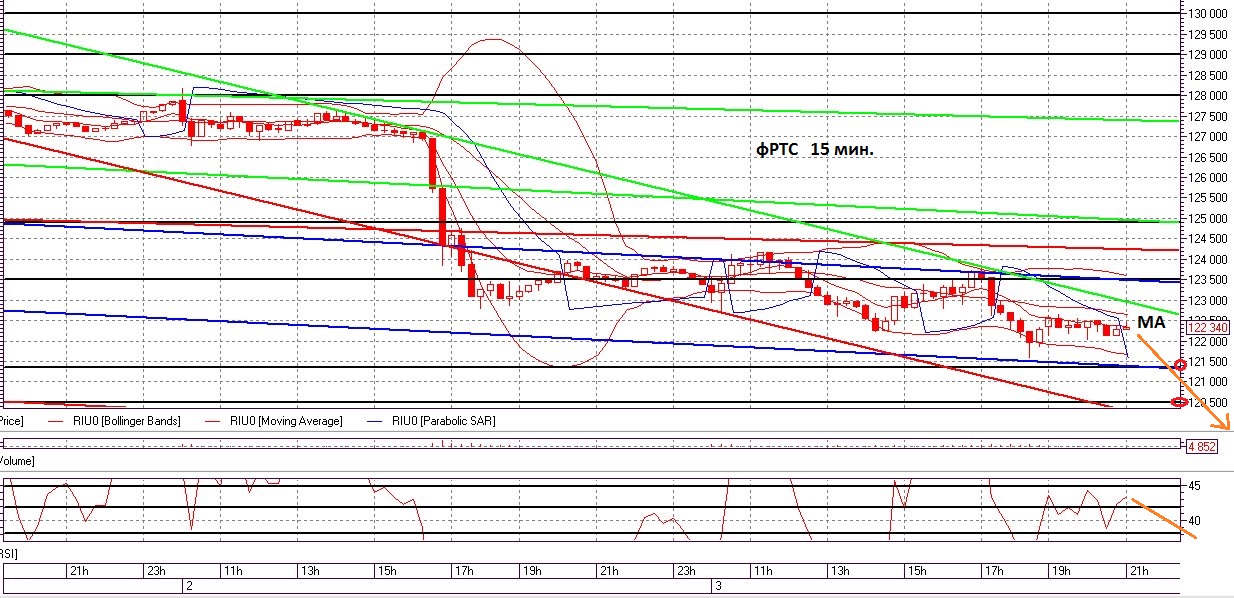
Task: Click the 19h time label of day 2
Action: (x=531, y=571)
